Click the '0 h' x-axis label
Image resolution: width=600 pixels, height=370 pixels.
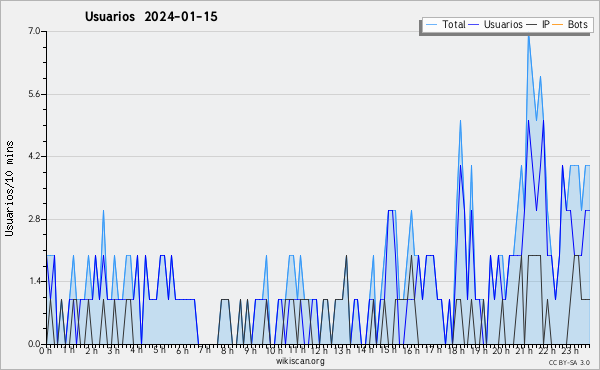46,350
